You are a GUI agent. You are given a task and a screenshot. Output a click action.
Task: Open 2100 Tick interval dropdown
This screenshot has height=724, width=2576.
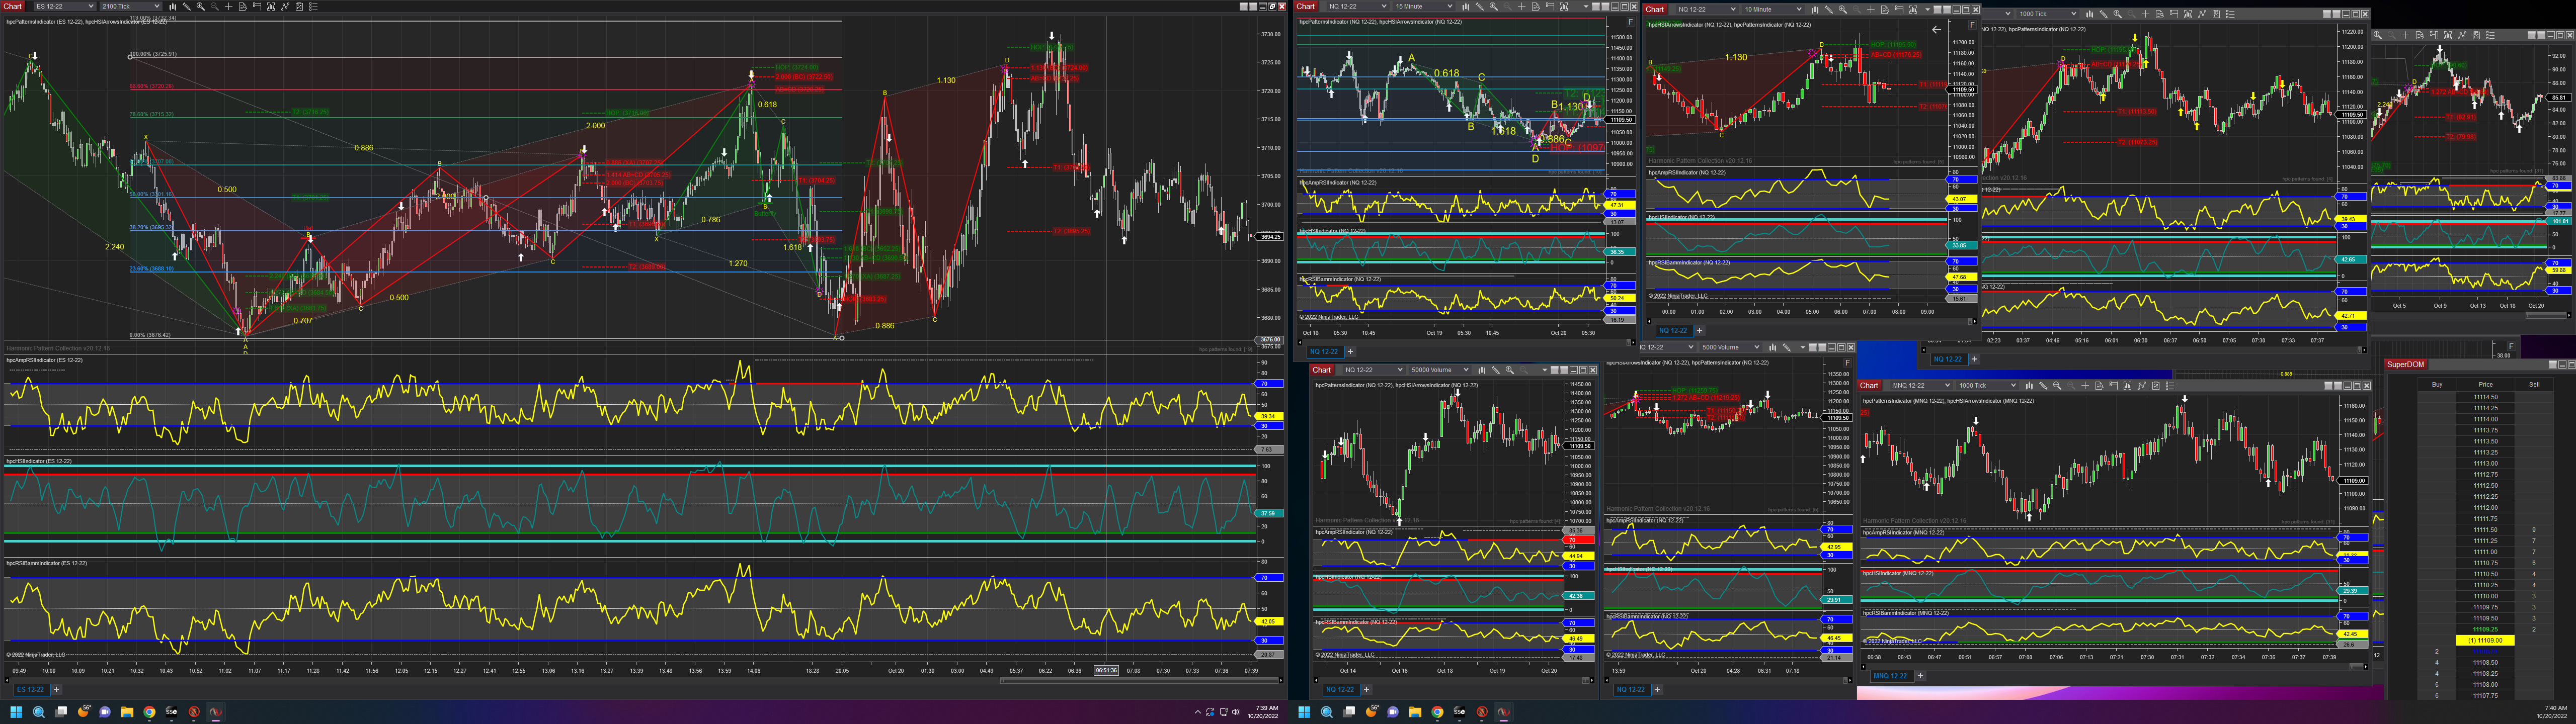point(130,6)
